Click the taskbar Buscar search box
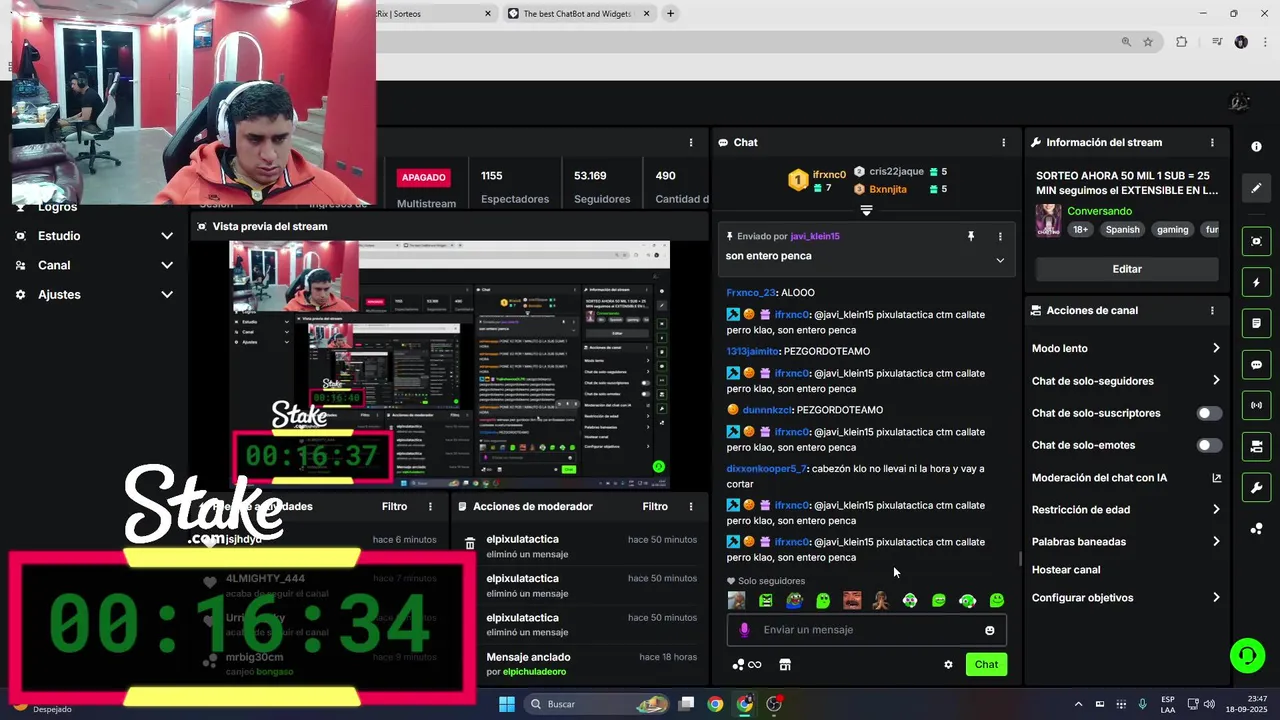1280x720 pixels. 595,704
